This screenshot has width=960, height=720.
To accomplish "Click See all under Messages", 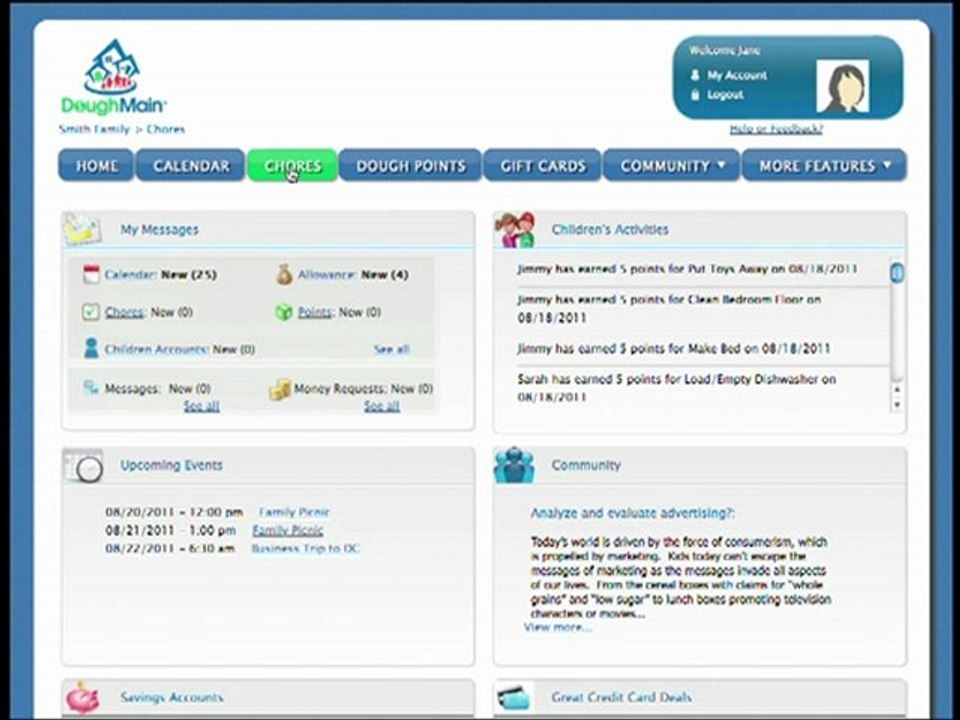I will tap(201, 406).
